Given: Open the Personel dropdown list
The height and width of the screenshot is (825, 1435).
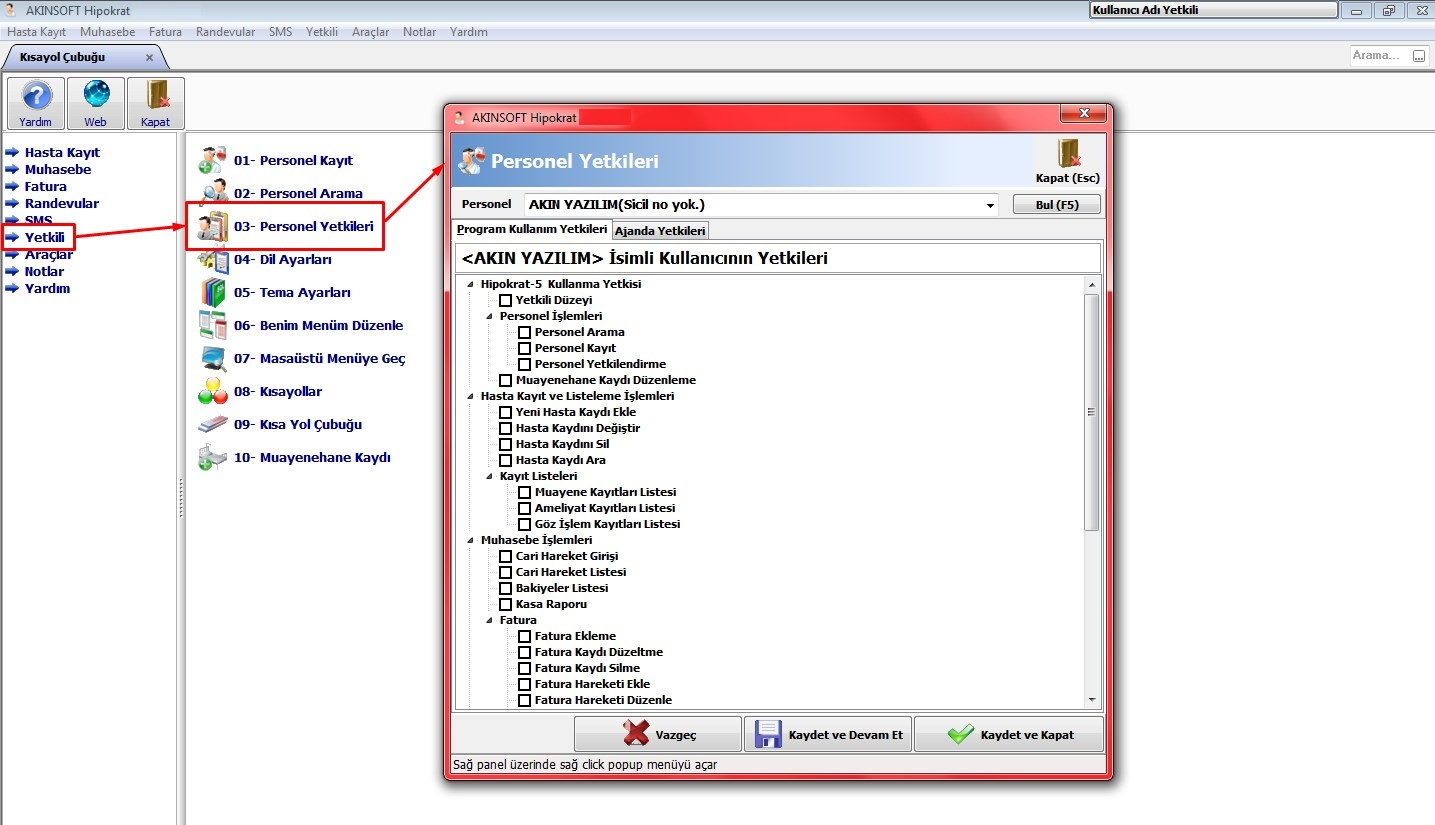Looking at the screenshot, I should click(990, 205).
